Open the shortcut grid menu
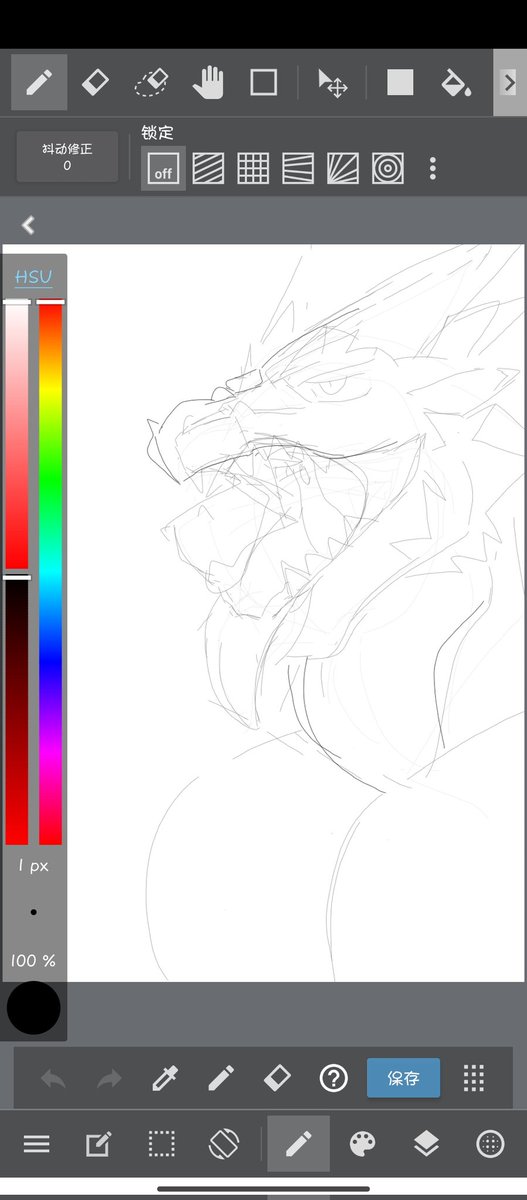This screenshot has width=527, height=1200. click(474, 1078)
